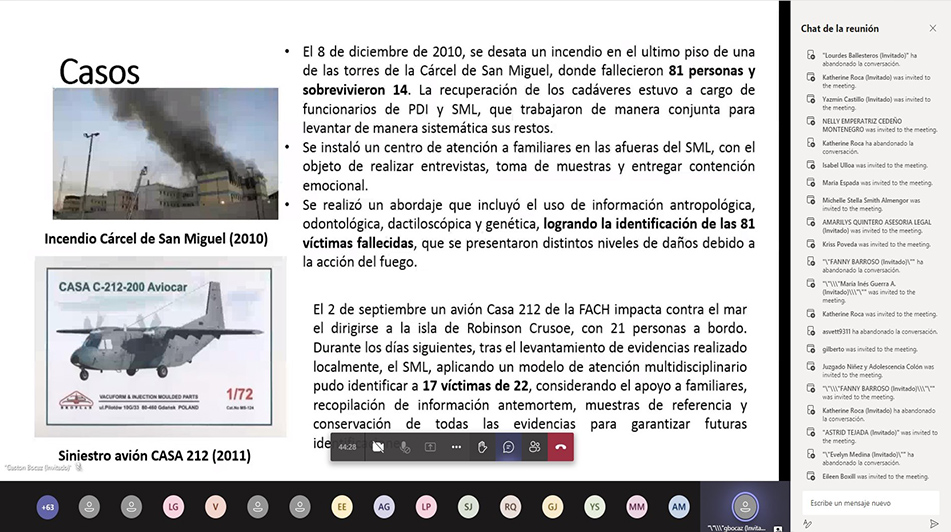Image resolution: width=951 pixels, height=532 pixels.
Task: Select participant avatar GJ
Action: coord(553,507)
